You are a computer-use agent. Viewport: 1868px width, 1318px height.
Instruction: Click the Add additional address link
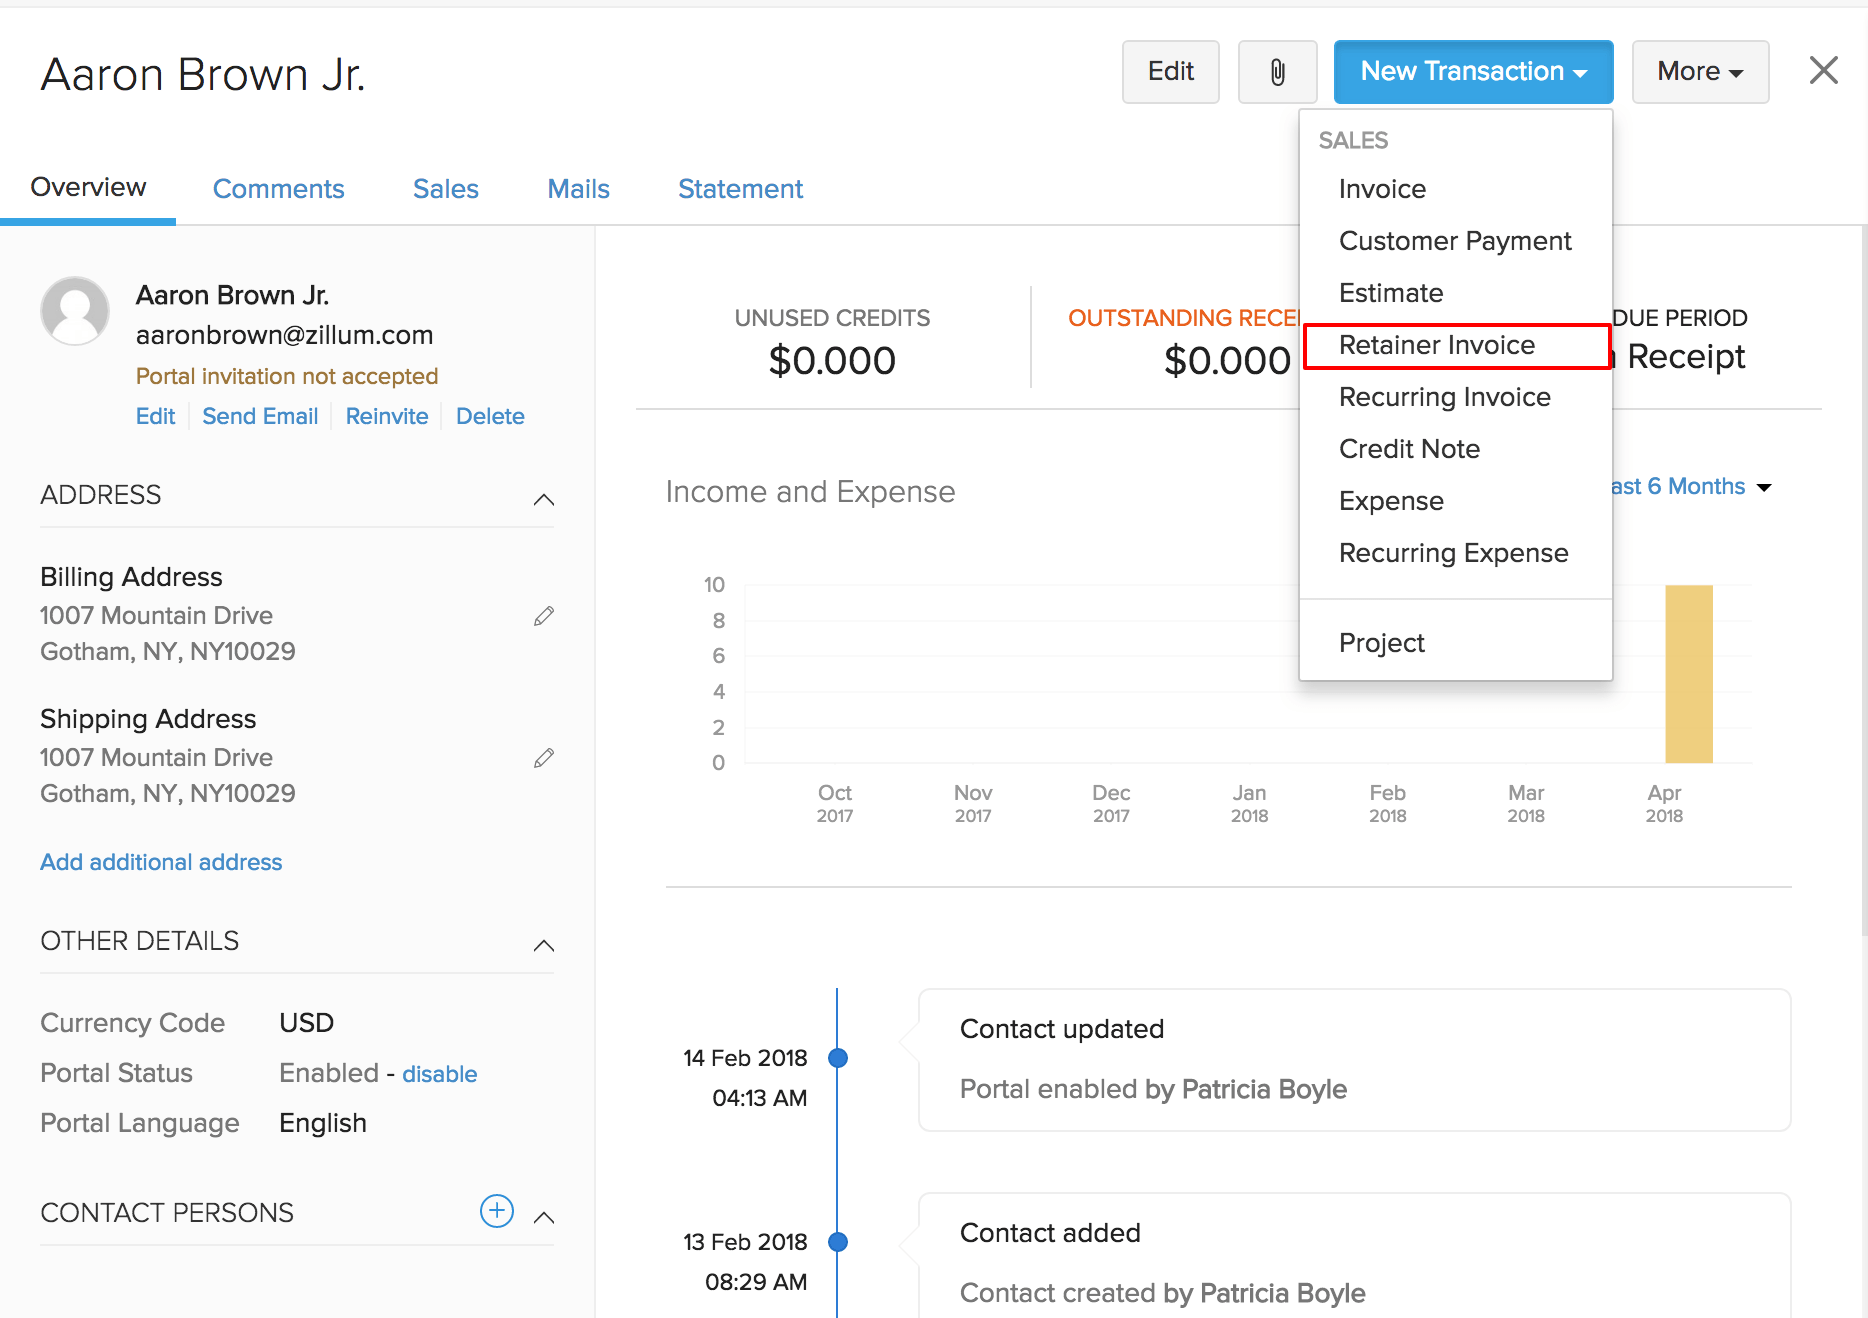[161, 862]
